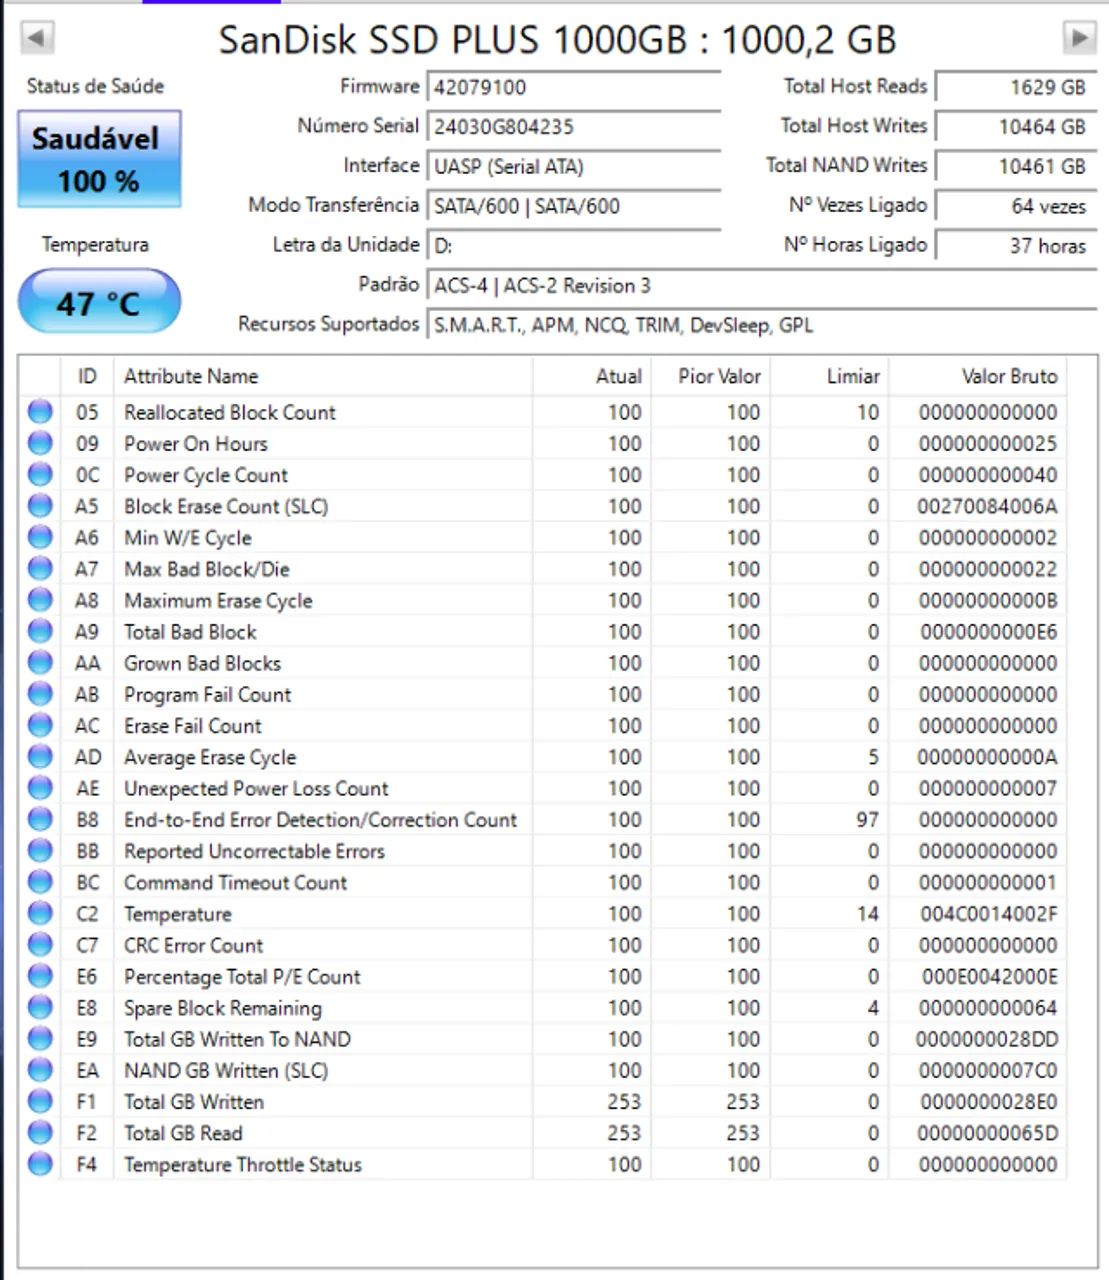Image resolution: width=1109 pixels, height=1280 pixels.
Task: Click status icon for Total GB Written To NAND
Action: pyautogui.click(x=40, y=1038)
